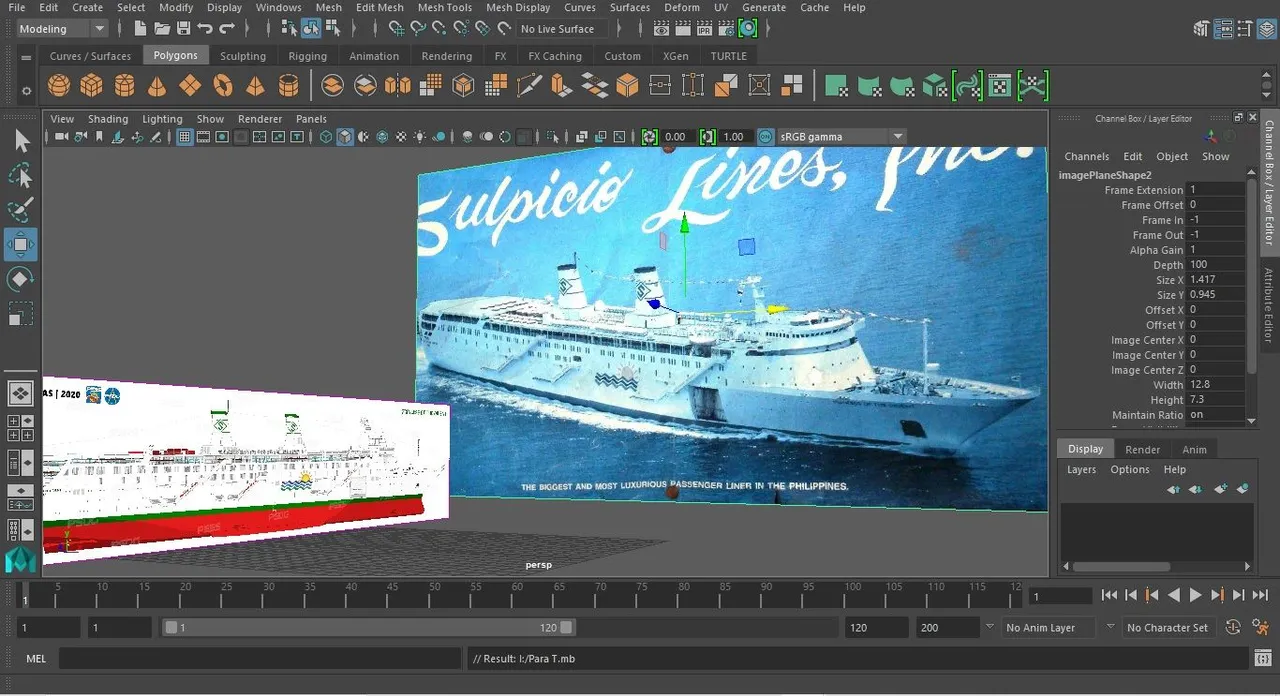Activate the Scale tool
Screen dimensions: 1280x696
[20, 314]
